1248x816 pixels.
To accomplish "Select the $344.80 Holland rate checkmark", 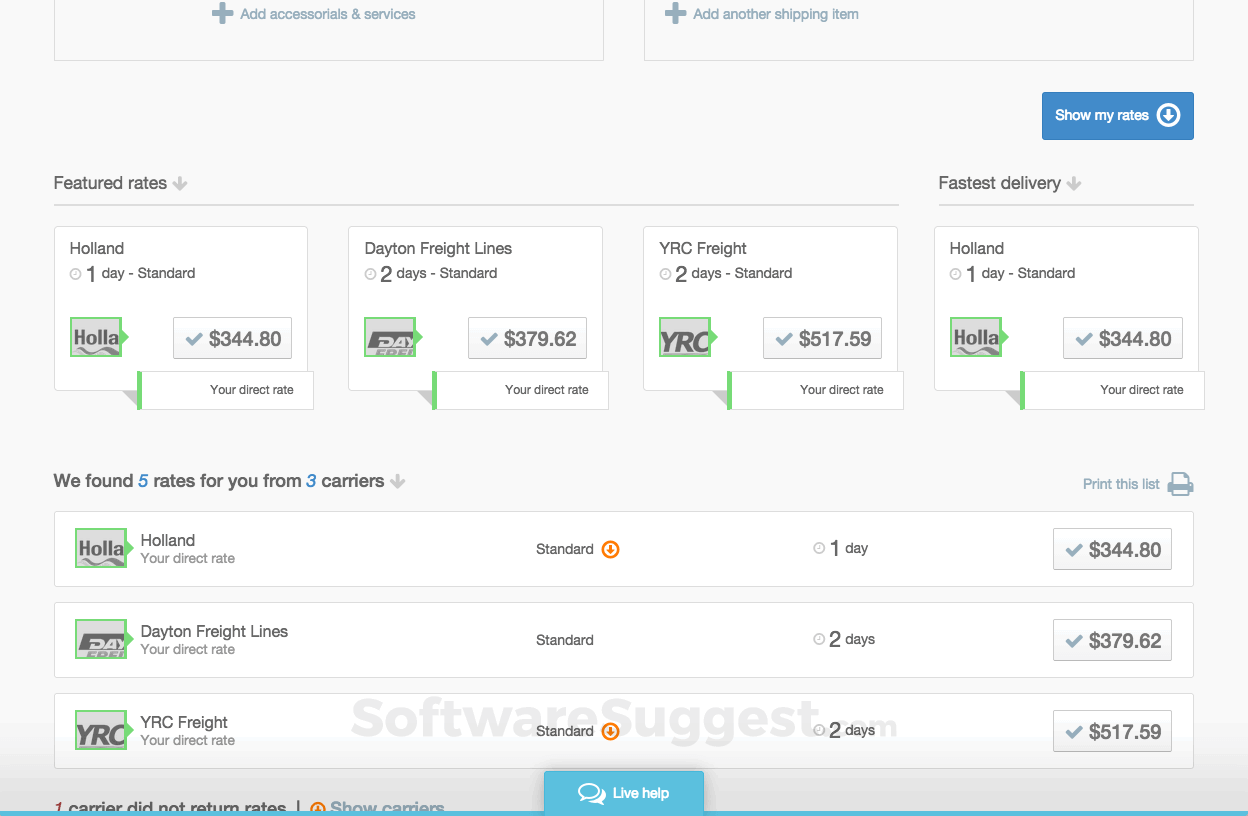I will coord(1112,548).
